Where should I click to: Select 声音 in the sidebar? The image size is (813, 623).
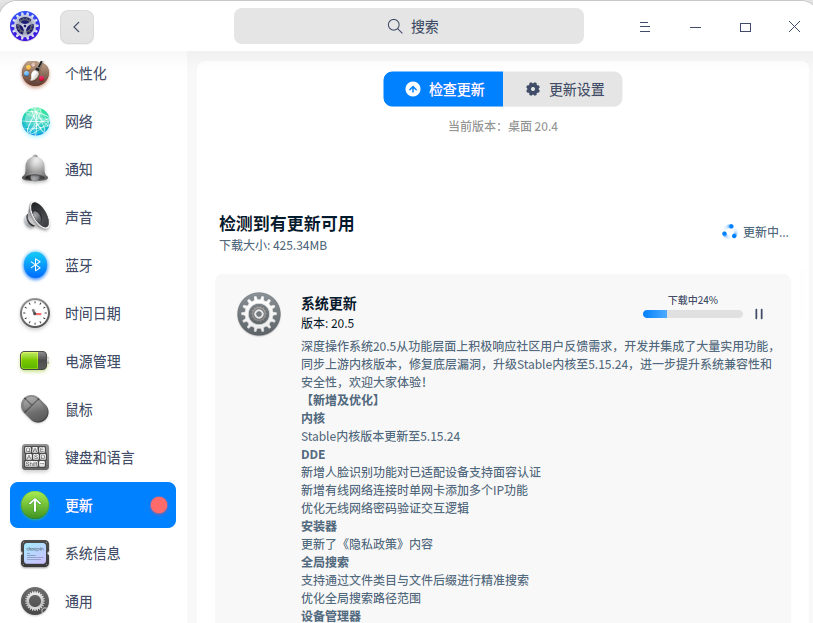pos(93,217)
